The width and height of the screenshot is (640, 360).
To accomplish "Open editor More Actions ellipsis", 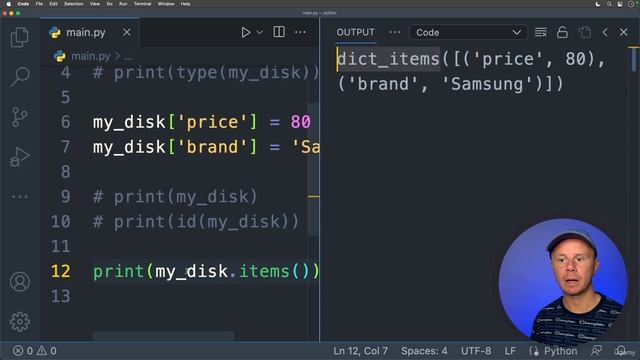I will (300, 32).
